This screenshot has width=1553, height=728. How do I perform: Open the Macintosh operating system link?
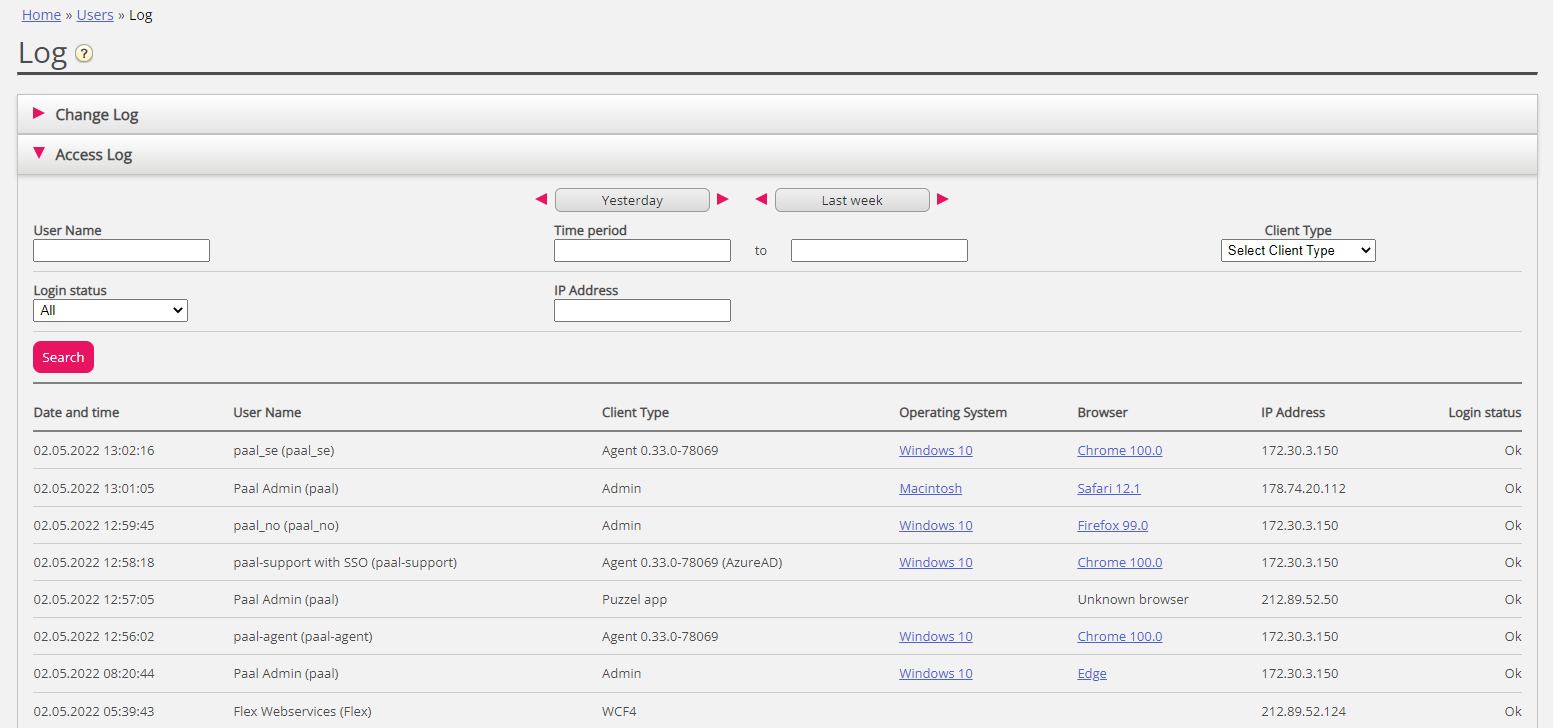coord(930,489)
